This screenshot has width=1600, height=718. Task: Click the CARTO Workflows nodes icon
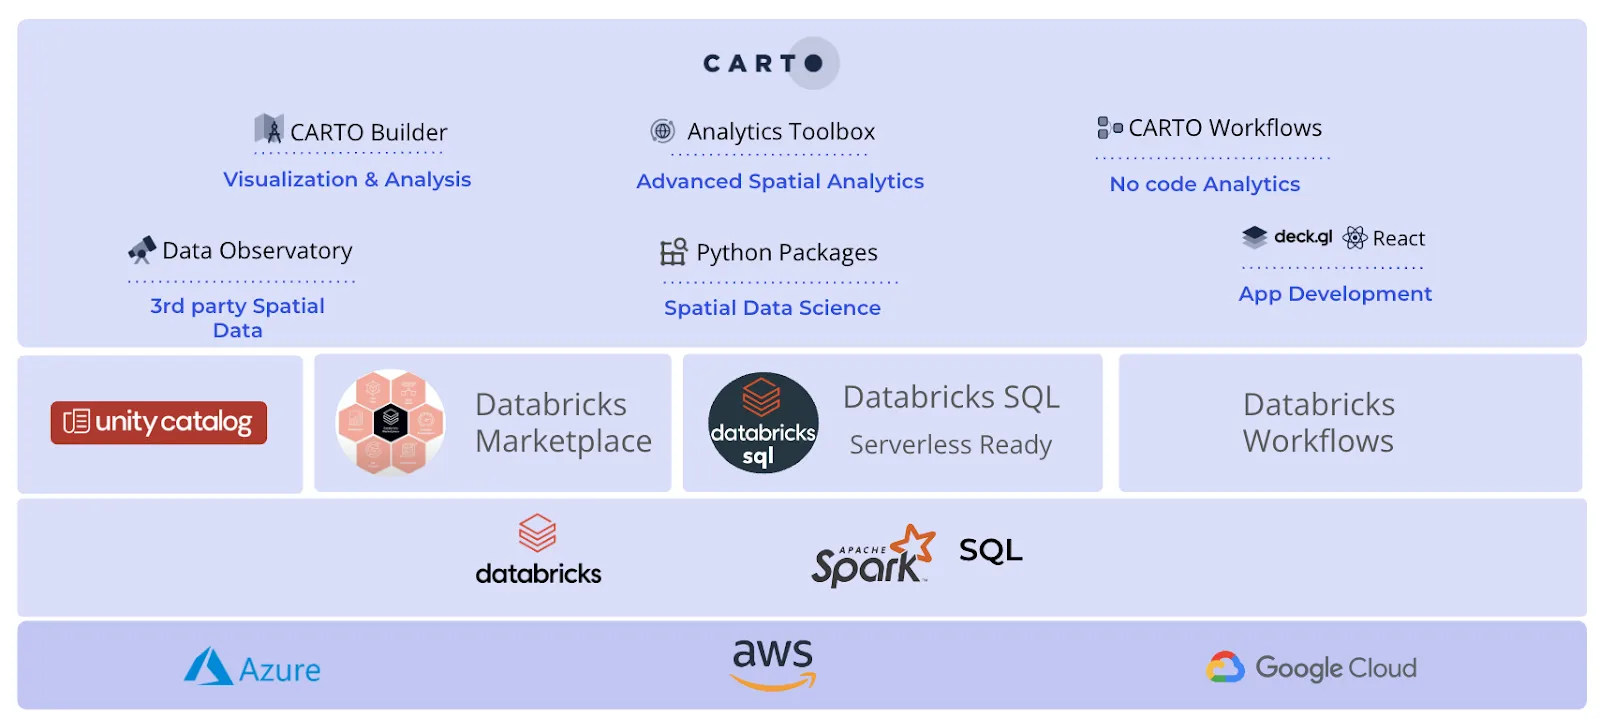click(x=1109, y=127)
